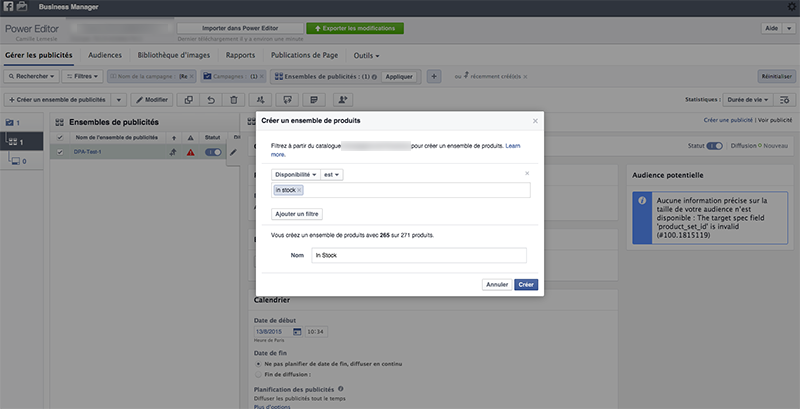Open the Plus d'options link
800x409 pixels.
pos(272,406)
